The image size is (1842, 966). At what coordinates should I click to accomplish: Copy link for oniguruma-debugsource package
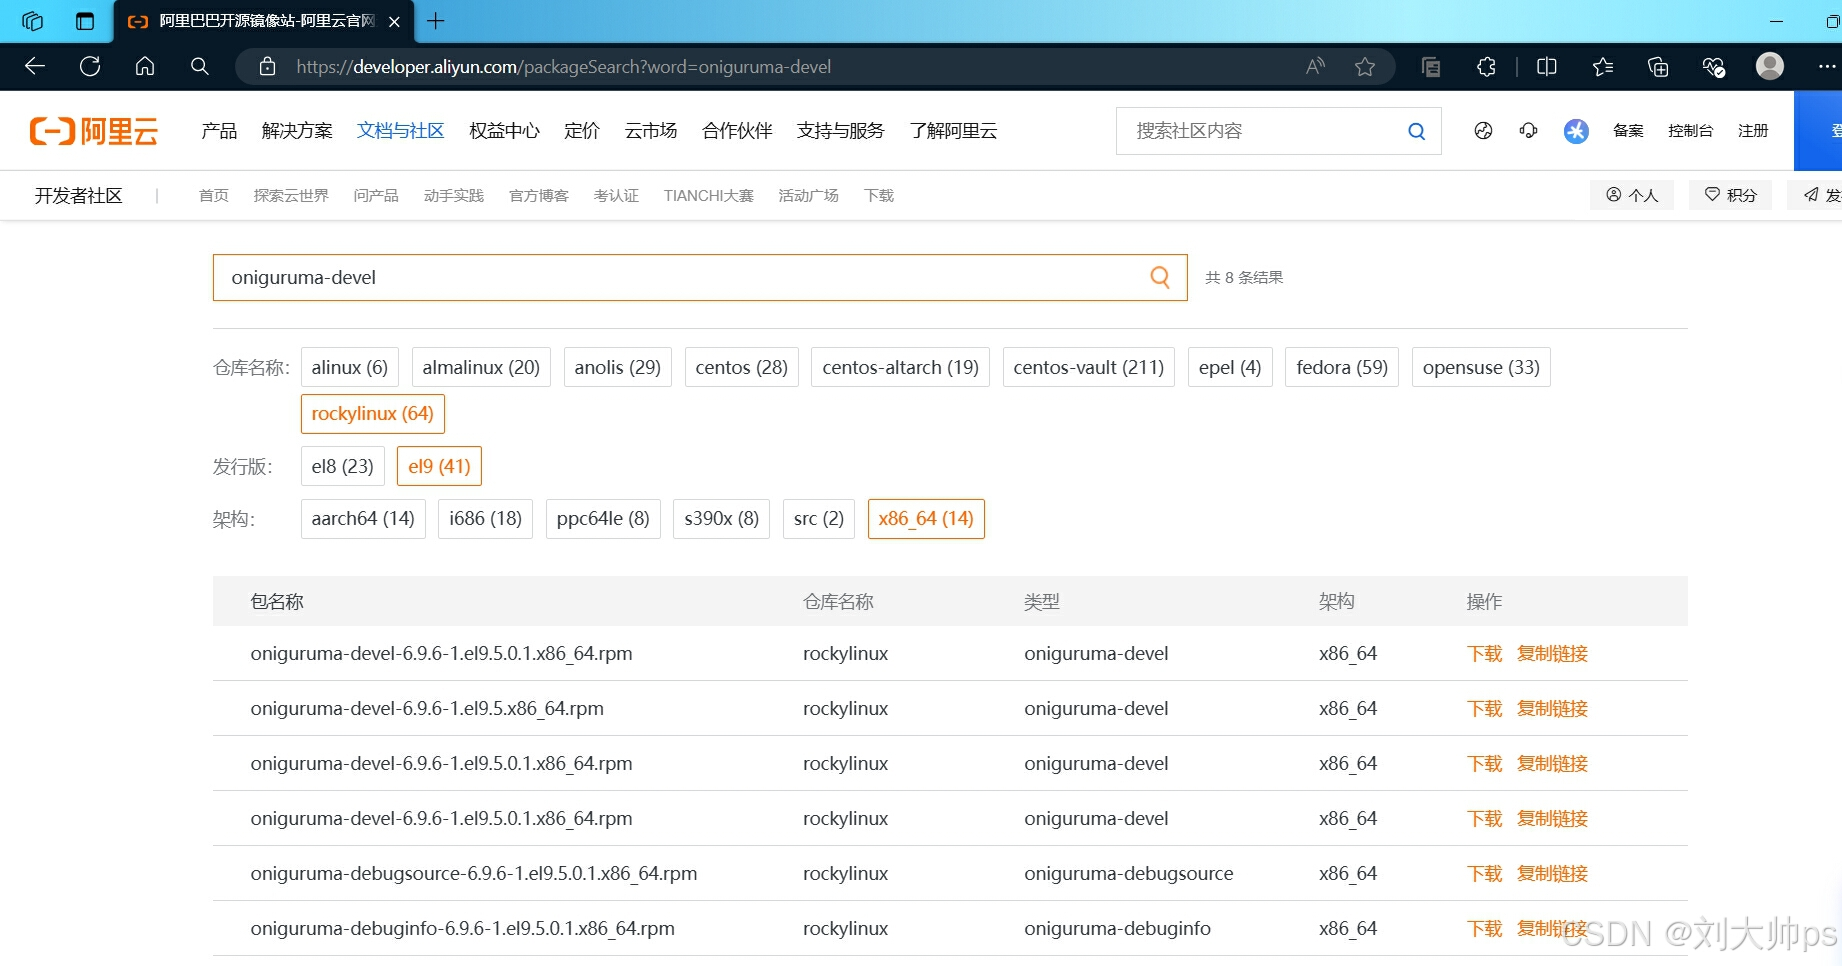1552,873
